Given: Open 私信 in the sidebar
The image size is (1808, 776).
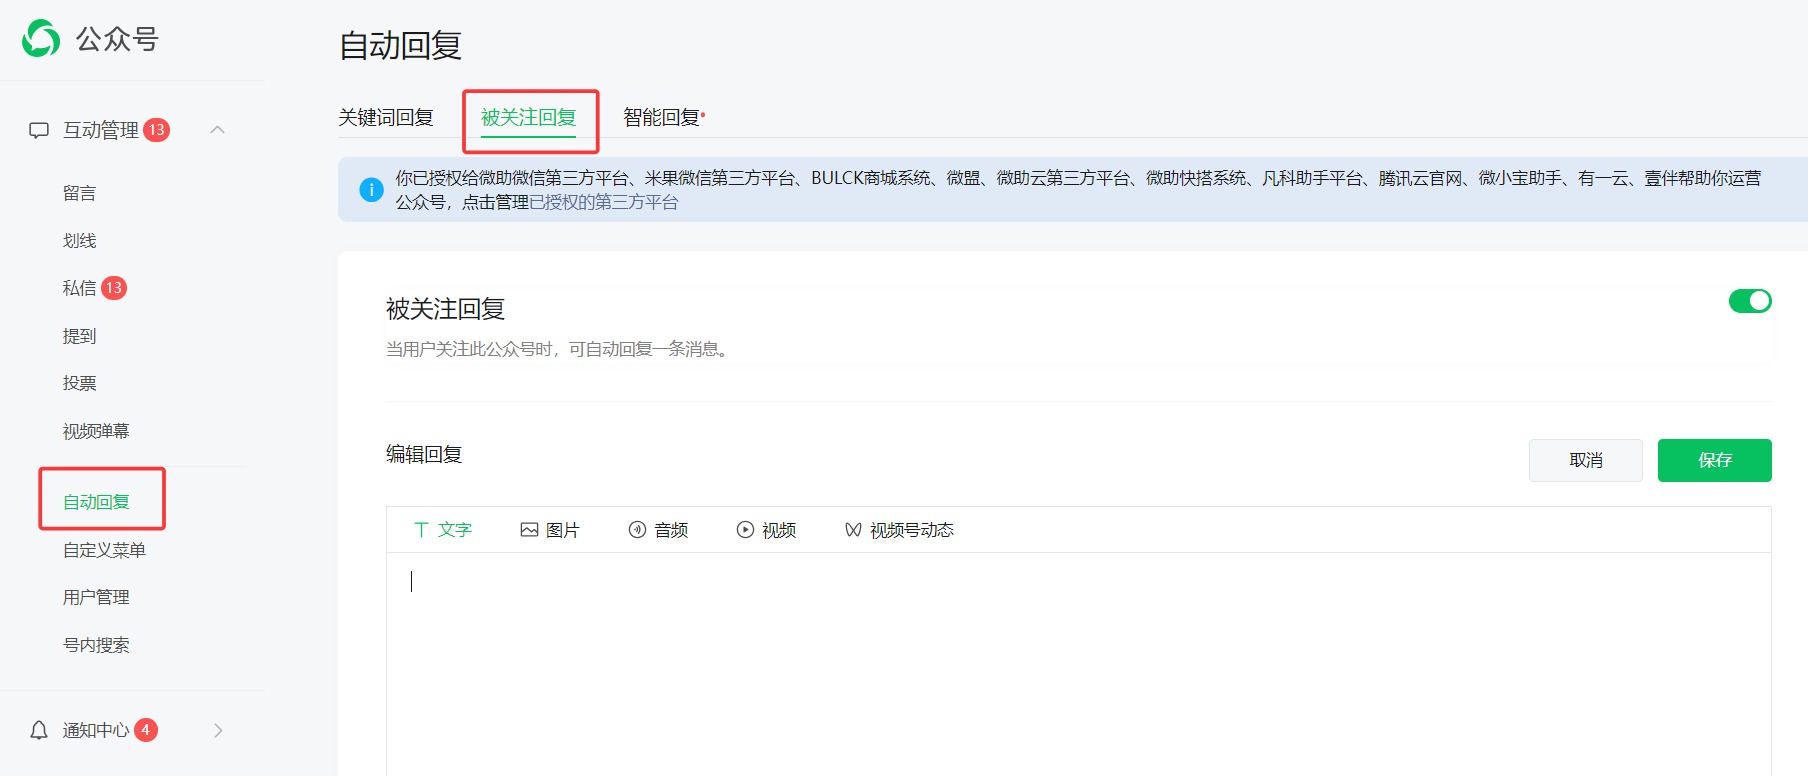Looking at the screenshot, I should pyautogui.click(x=80, y=288).
